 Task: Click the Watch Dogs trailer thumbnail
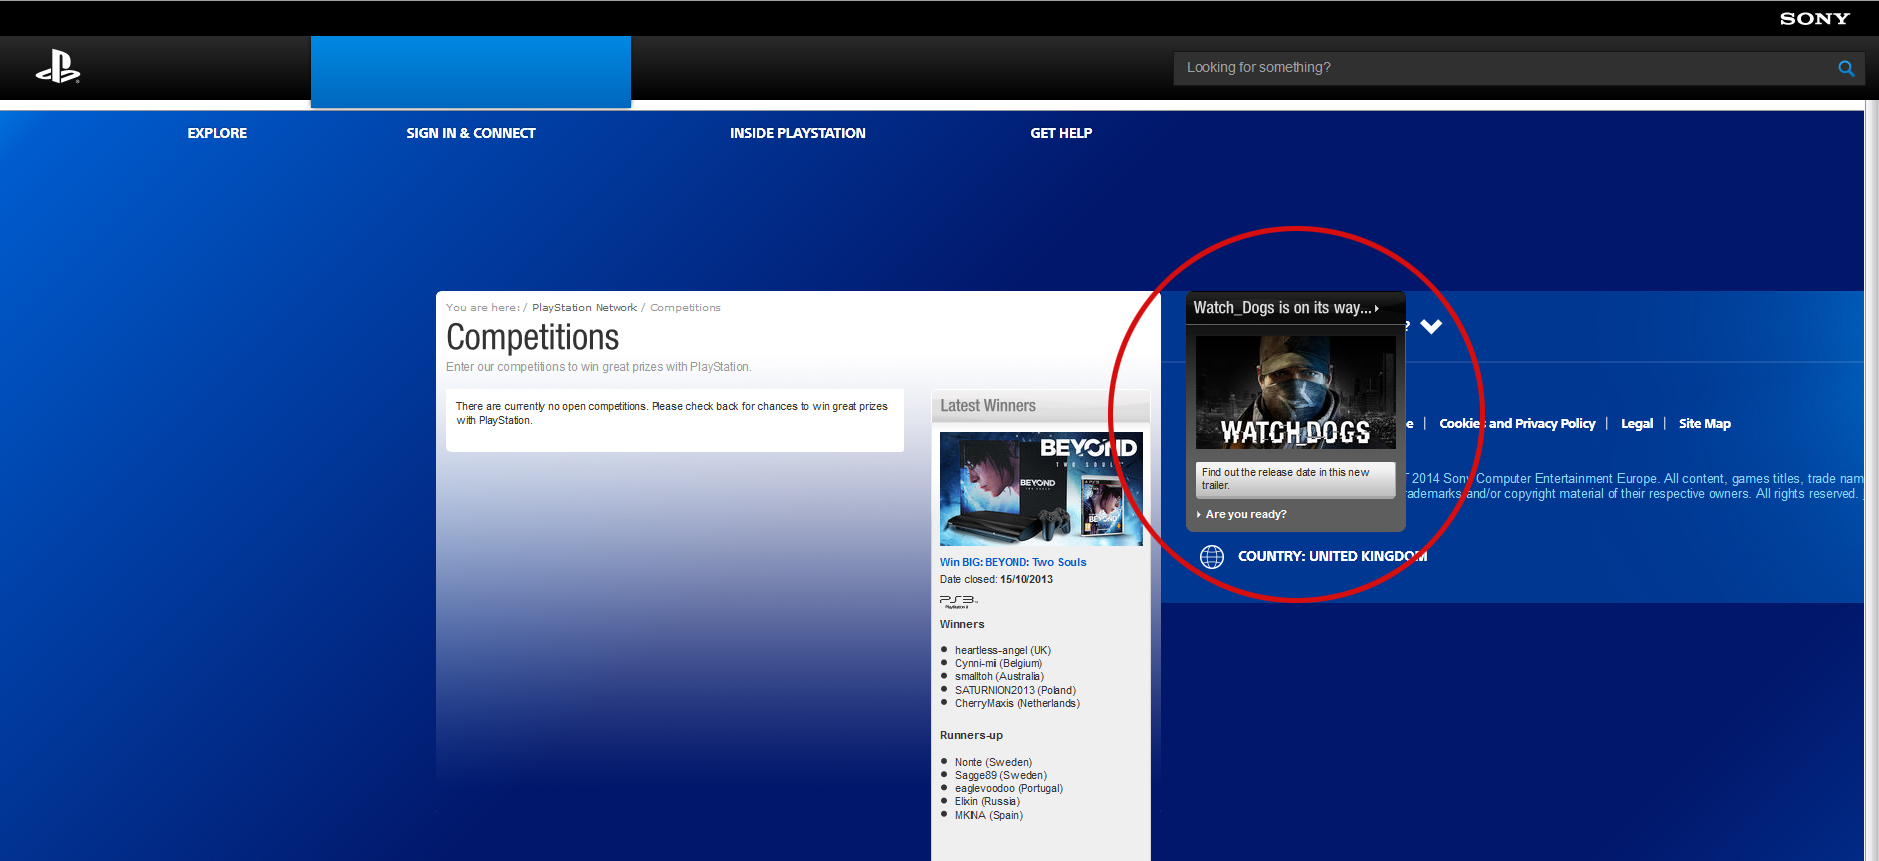click(x=1295, y=392)
